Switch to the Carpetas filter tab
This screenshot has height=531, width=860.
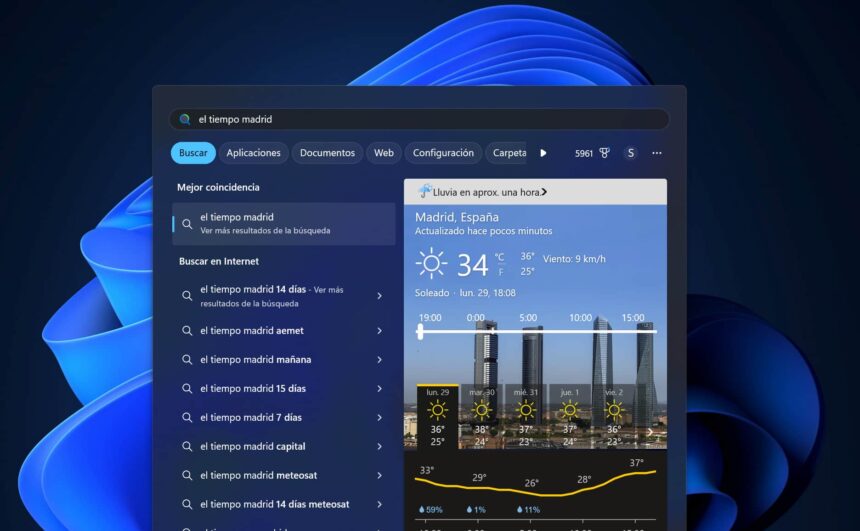(x=506, y=153)
